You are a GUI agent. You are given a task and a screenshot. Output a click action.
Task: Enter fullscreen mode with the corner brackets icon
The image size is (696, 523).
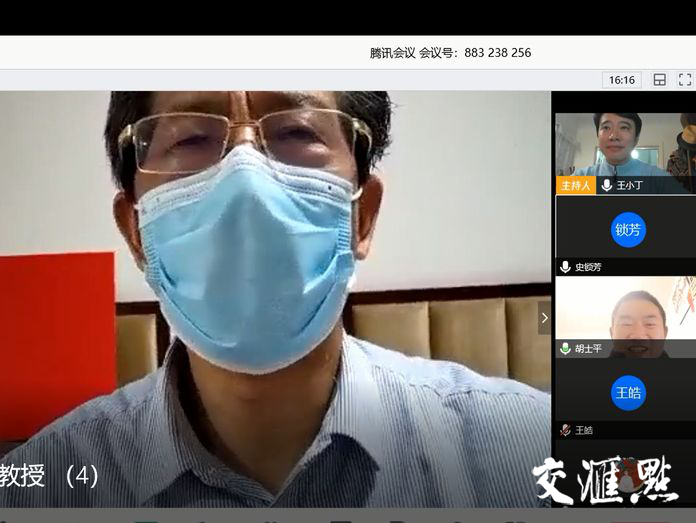[685, 80]
